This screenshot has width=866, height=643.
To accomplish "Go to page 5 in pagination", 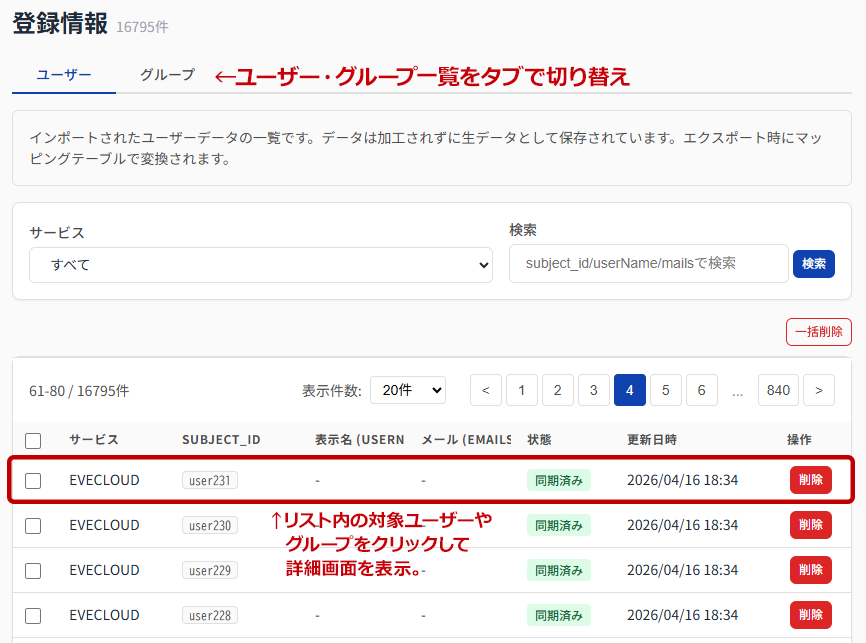I will coord(666,391).
